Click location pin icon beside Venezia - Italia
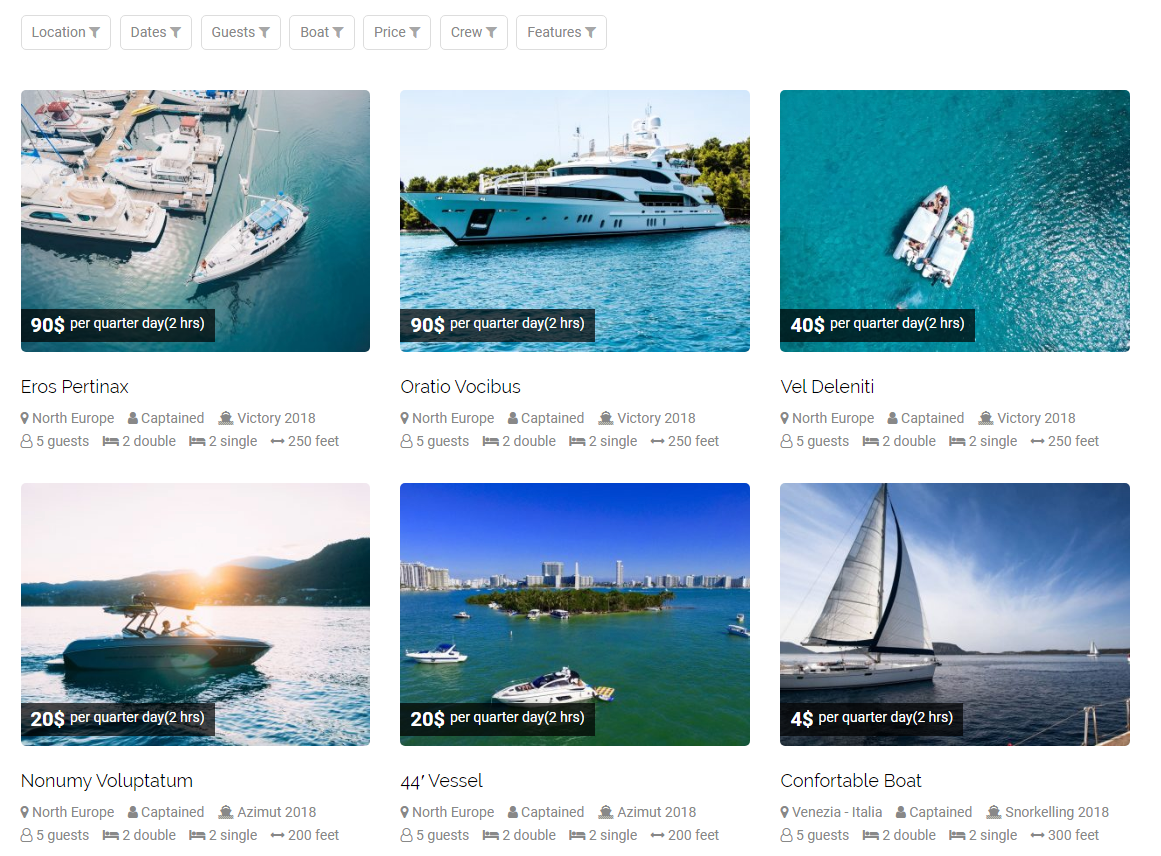Image resolution: width=1161 pixels, height=856 pixels. click(x=785, y=812)
